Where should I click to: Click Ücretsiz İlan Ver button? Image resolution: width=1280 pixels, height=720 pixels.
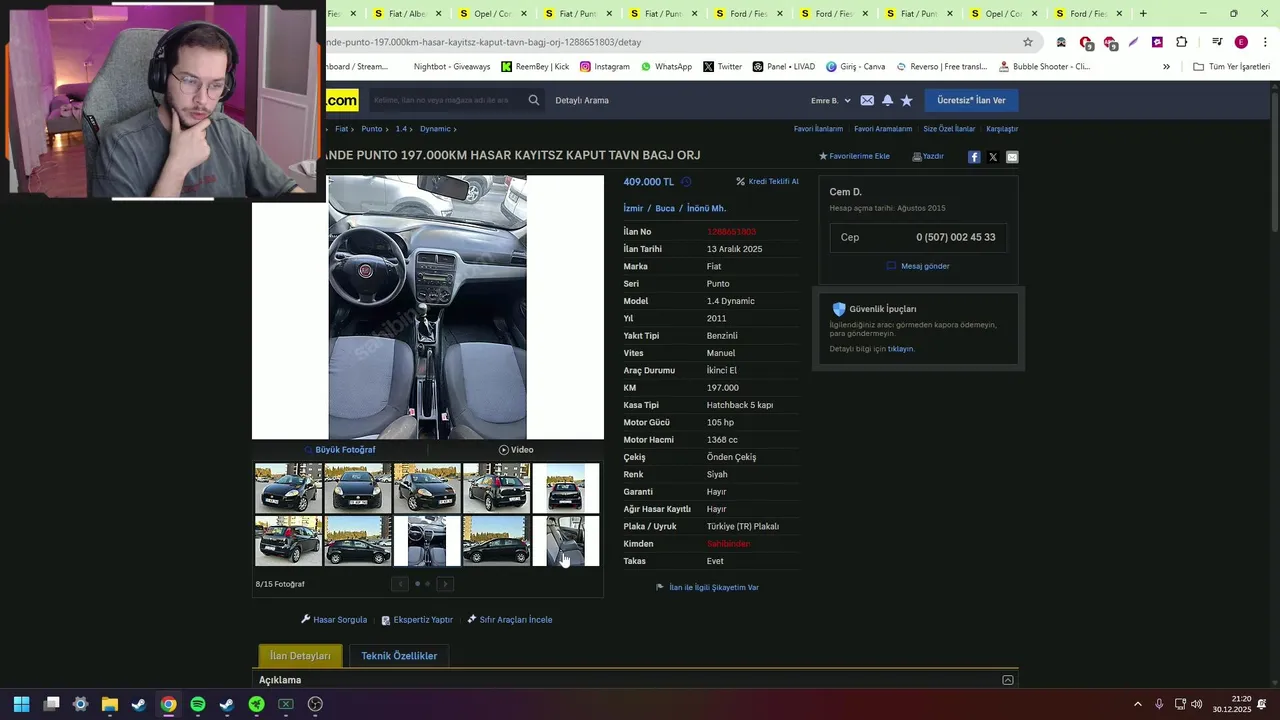point(971,100)
